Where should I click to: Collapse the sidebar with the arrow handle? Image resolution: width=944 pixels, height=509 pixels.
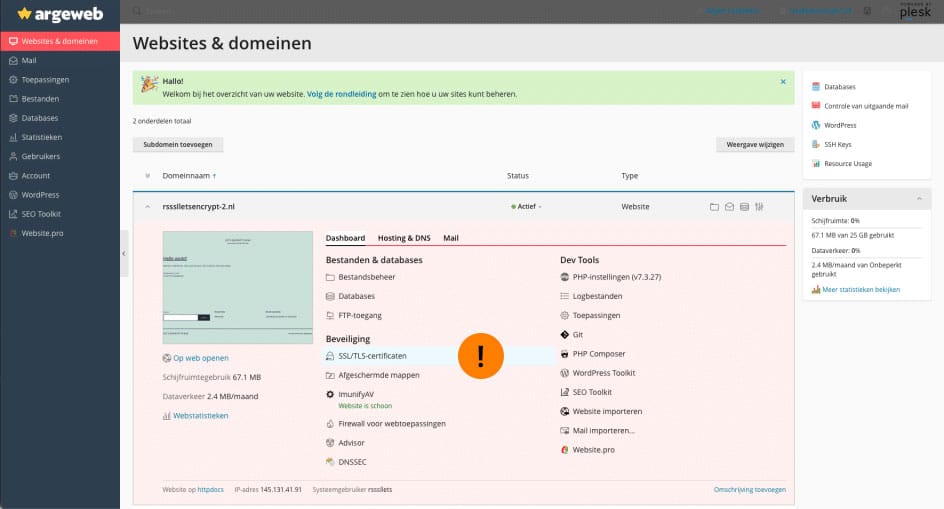(x=124, y=254)
